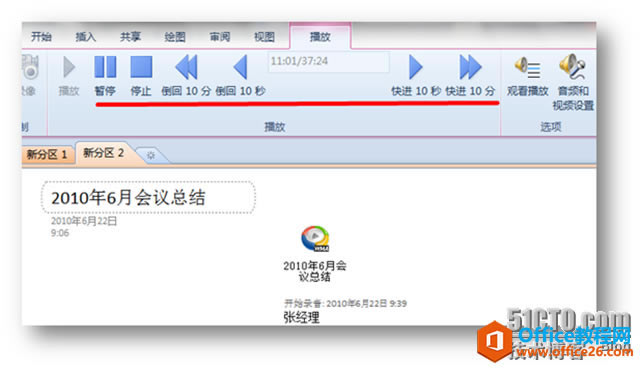This screenshot has width=640, height=369.
Task: Stop playback with the 停止 button
Action: 141,76
